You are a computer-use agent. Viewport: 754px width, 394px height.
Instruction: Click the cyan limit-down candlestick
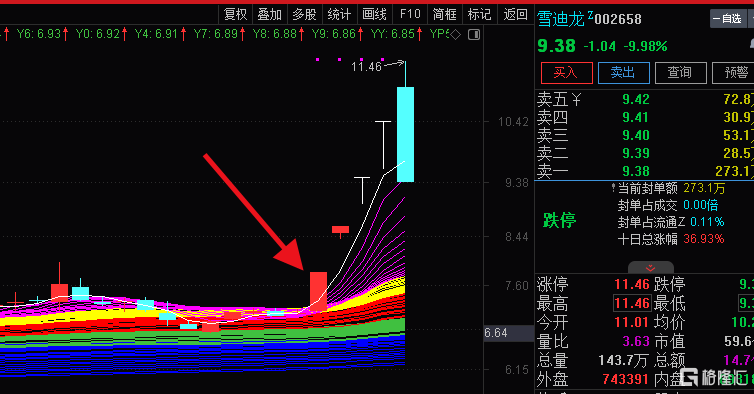coord(405,134)
